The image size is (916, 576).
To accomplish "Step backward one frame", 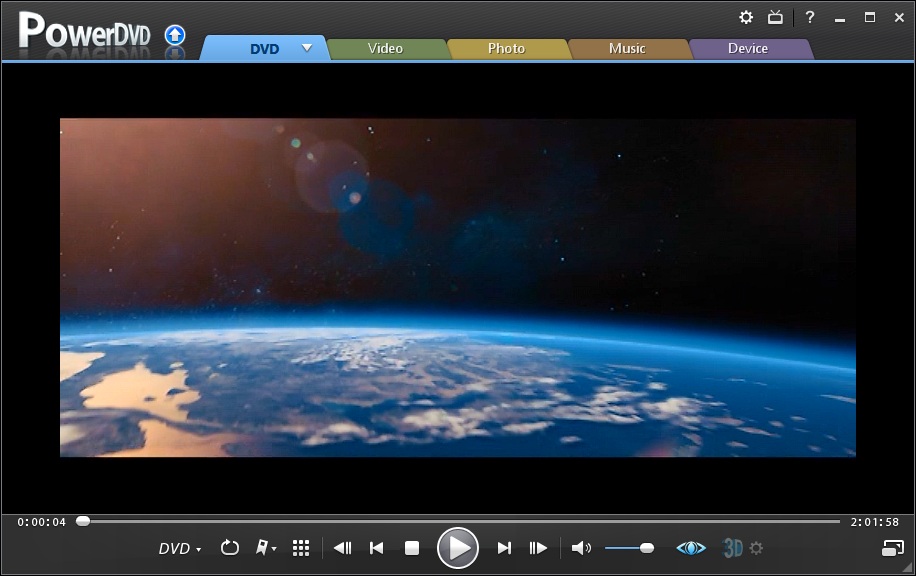I will click(342, 548).
